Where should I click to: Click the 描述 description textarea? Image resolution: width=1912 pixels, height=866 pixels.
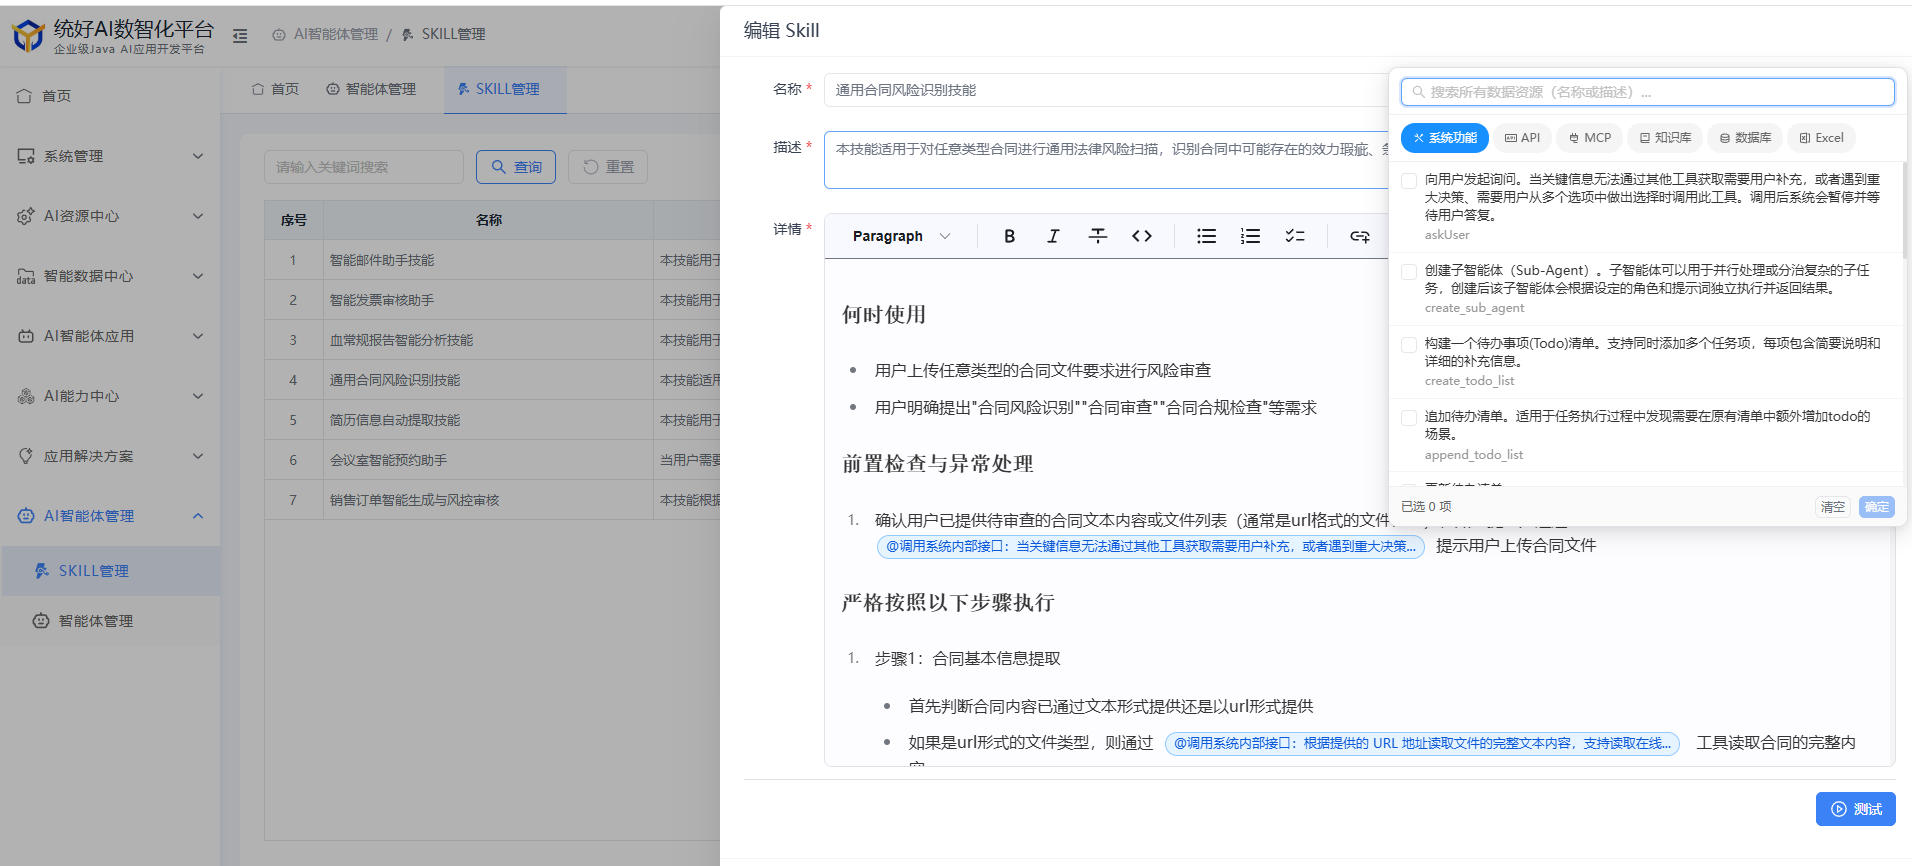coord(1105,160)
